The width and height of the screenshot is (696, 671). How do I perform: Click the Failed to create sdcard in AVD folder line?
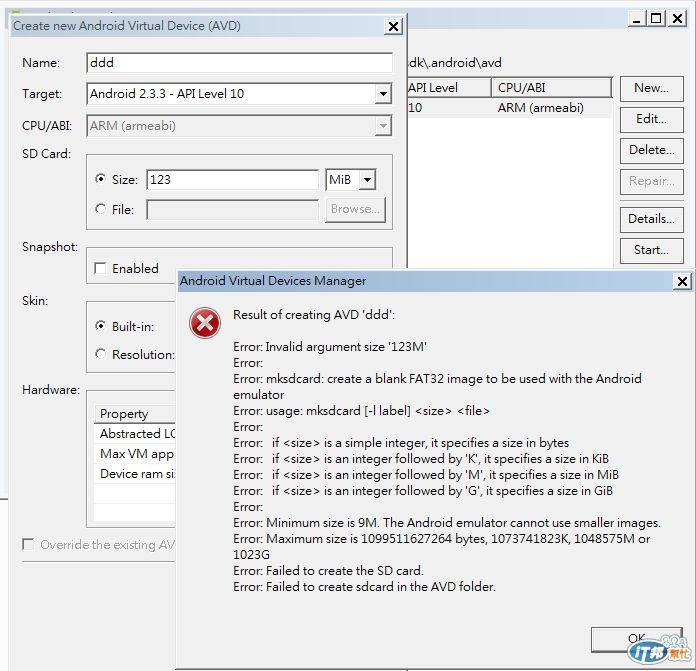(364, 587)
